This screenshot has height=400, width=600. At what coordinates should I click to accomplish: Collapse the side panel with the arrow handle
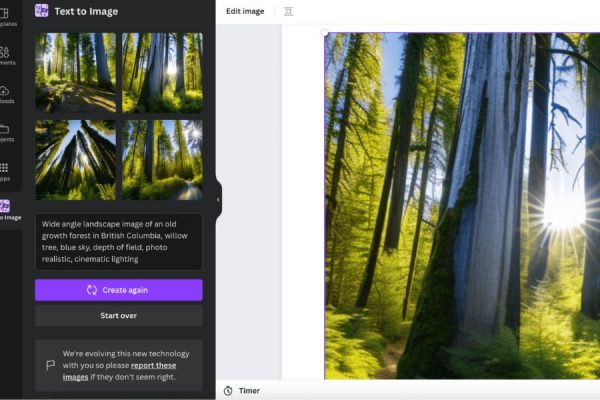(x=218, y=199)
